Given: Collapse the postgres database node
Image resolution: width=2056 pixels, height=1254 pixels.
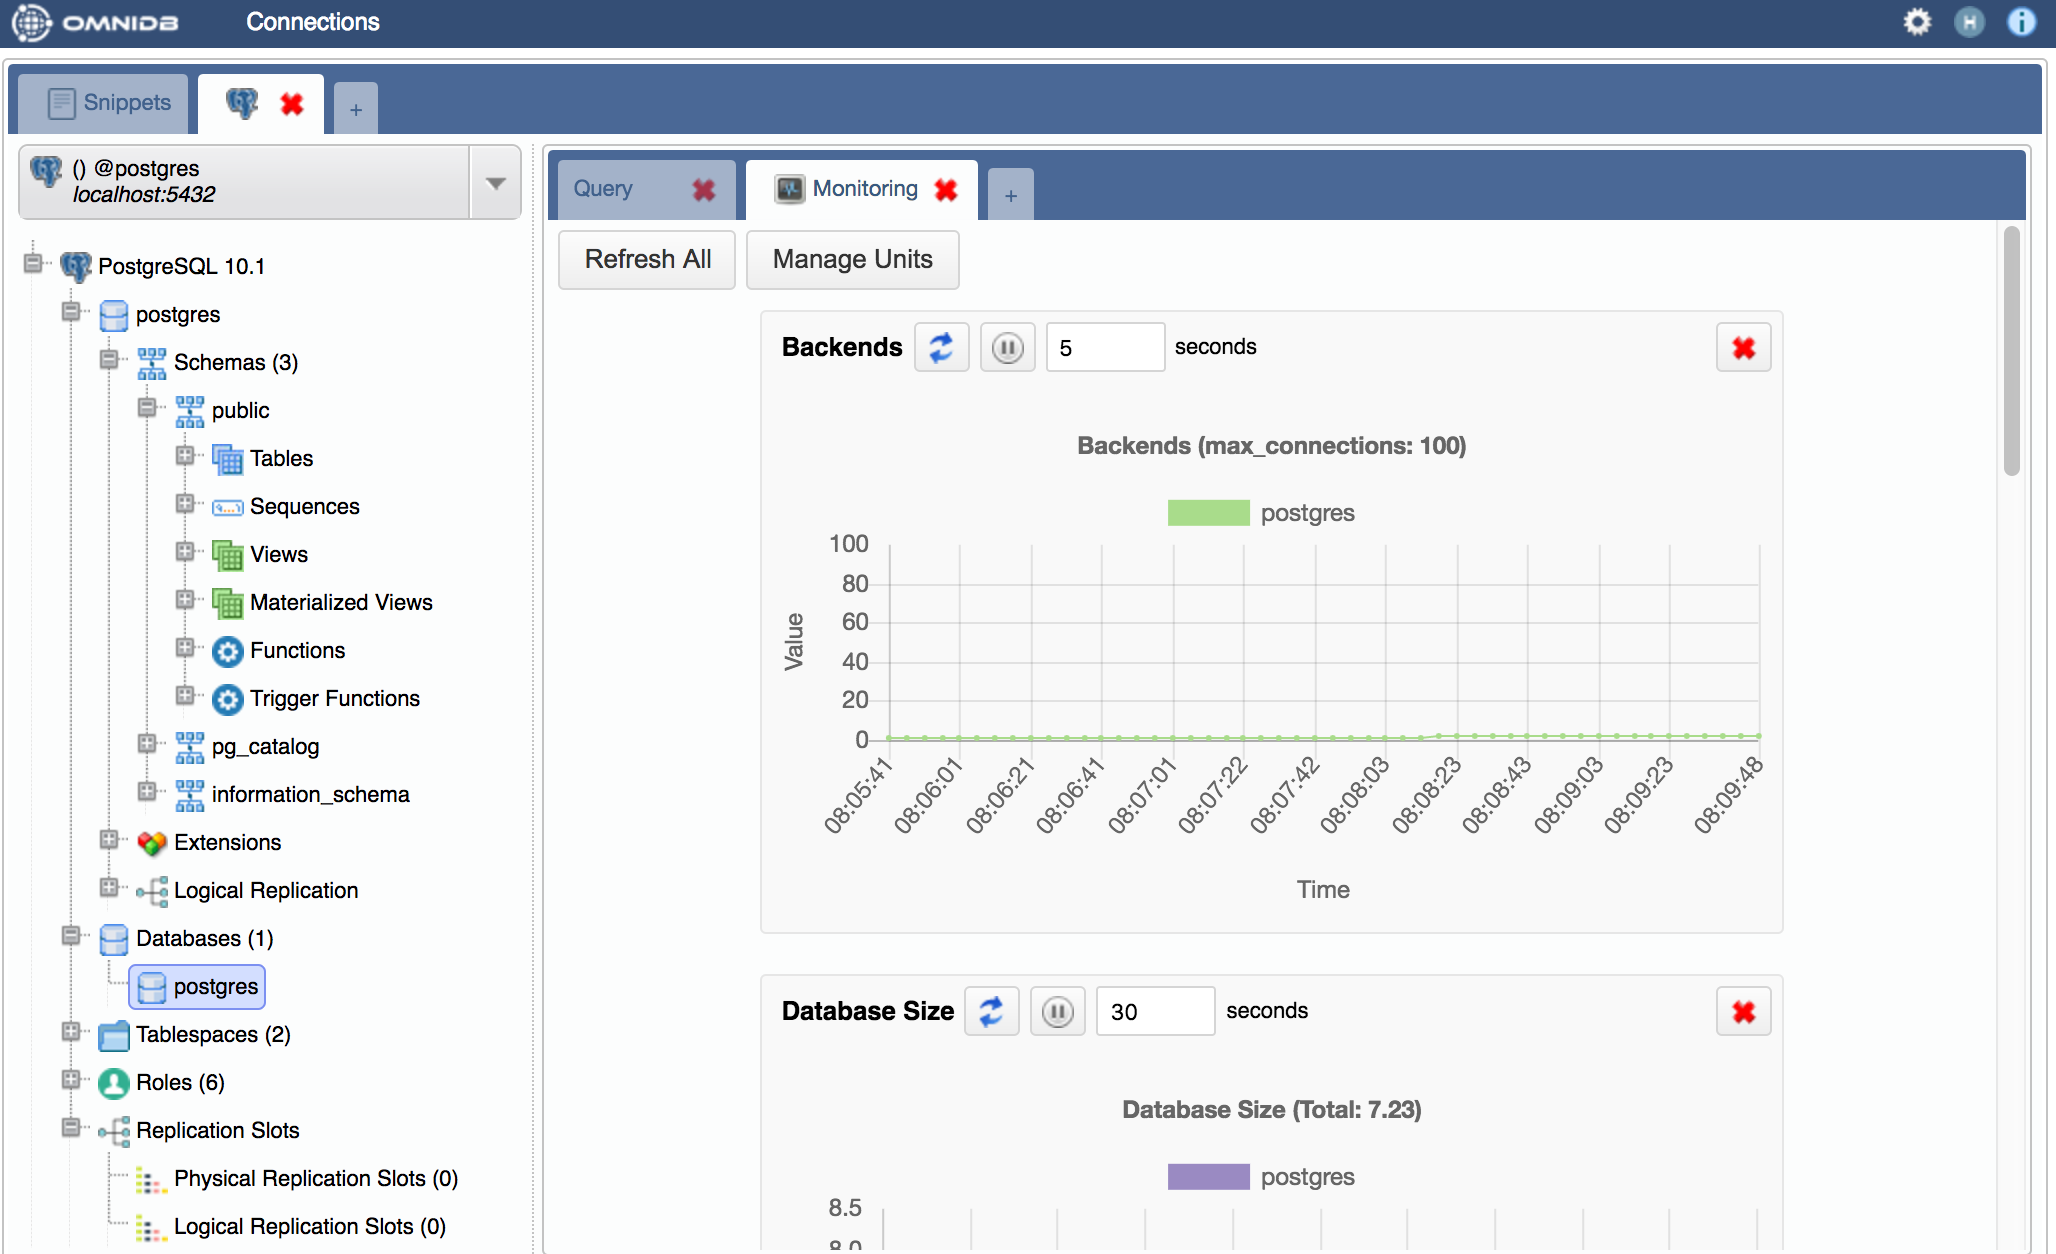Looking at the screenshot, I should (71, 312).
